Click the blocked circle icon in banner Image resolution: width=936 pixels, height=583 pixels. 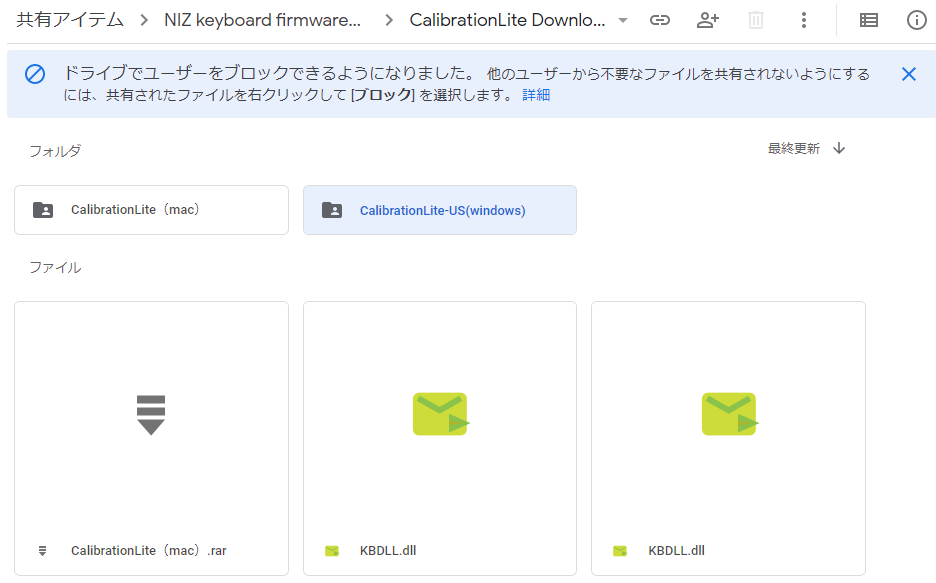(x=35, y=75)
